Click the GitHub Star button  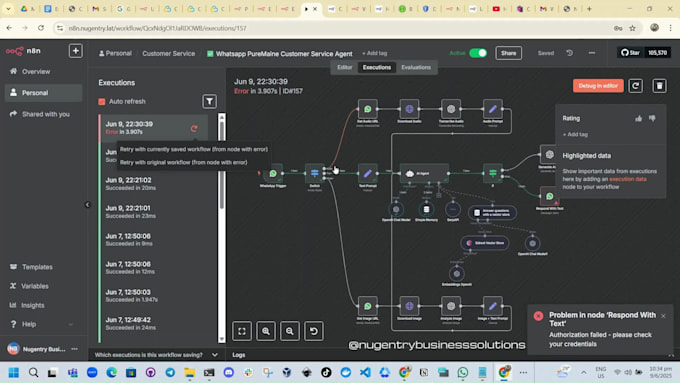[x=631, y=53]
